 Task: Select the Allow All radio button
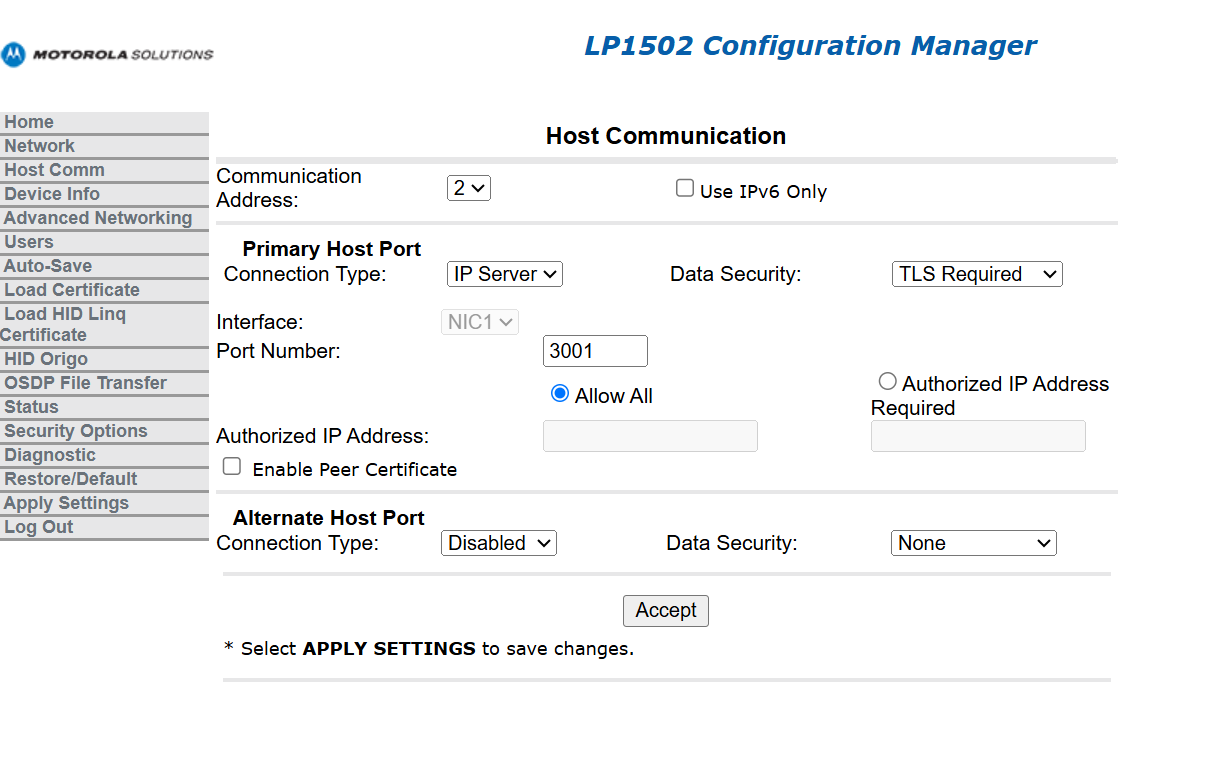pyautogui.click(x=560, y=394)
